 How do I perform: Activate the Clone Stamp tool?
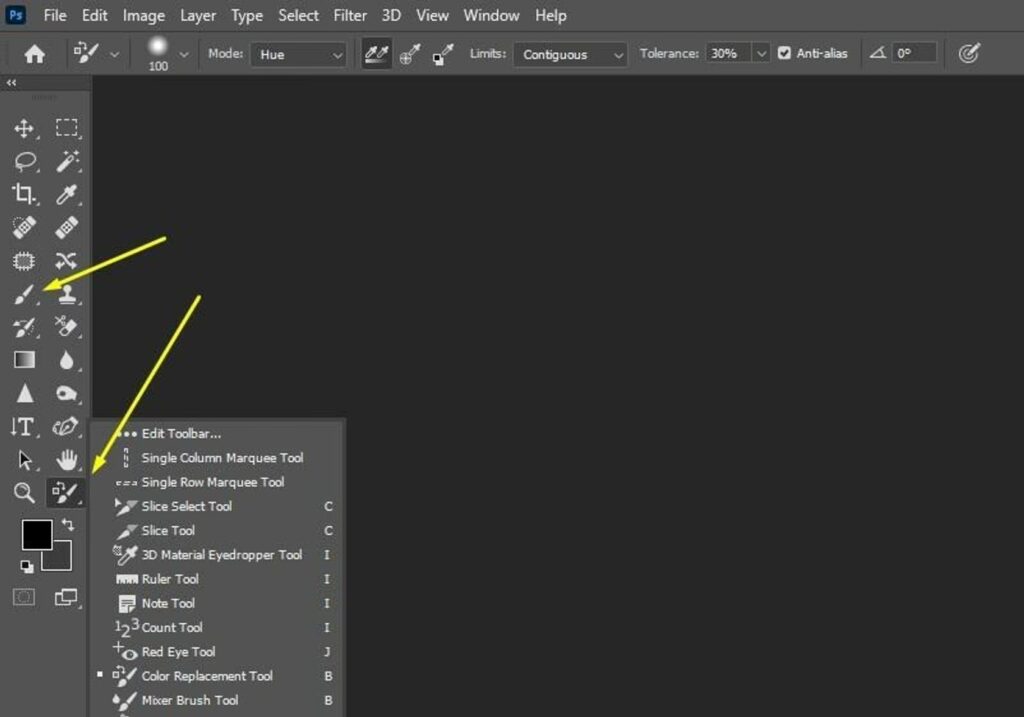click(x=67, y=294)
